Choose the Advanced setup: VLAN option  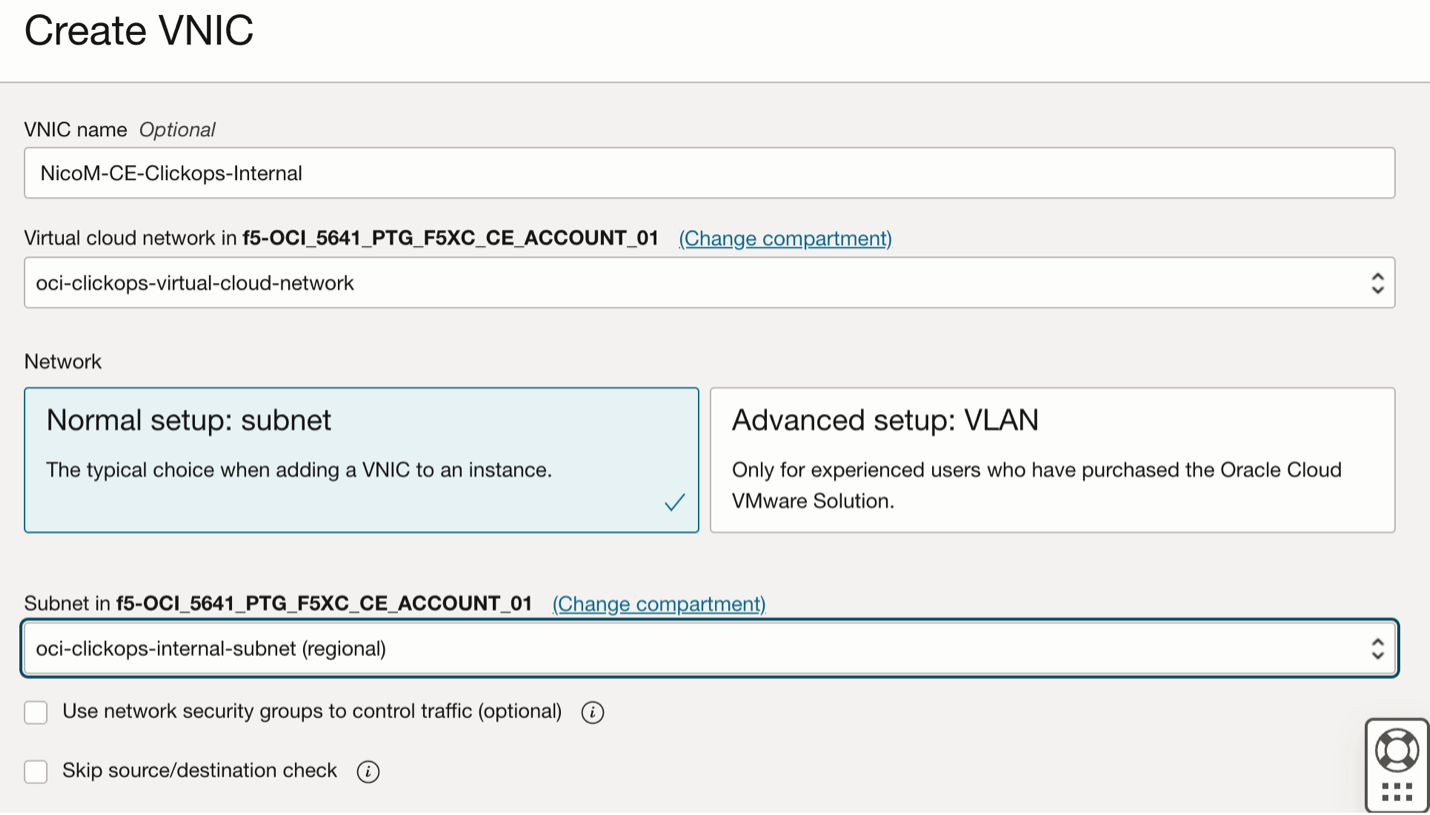1052,460
